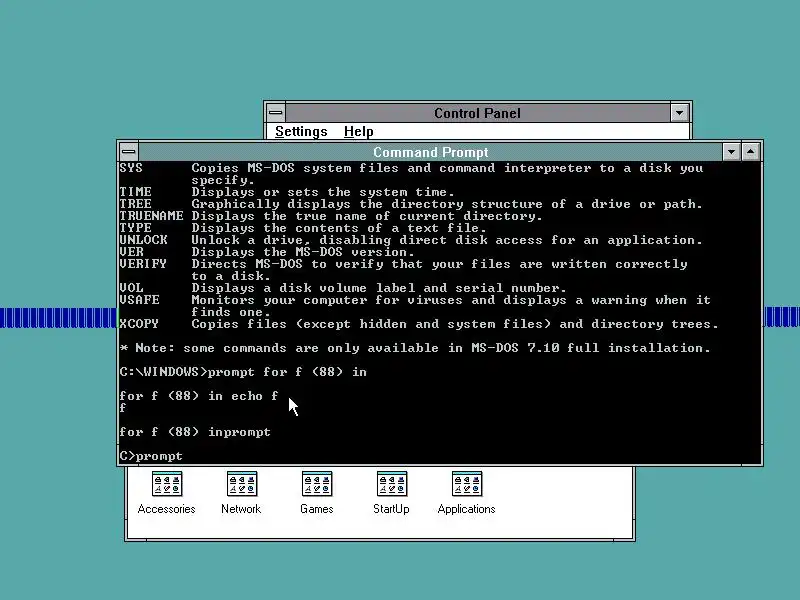800x600 pixels.
Task: Open Control Panel window control menu
Action: click(x=276, y=113)
